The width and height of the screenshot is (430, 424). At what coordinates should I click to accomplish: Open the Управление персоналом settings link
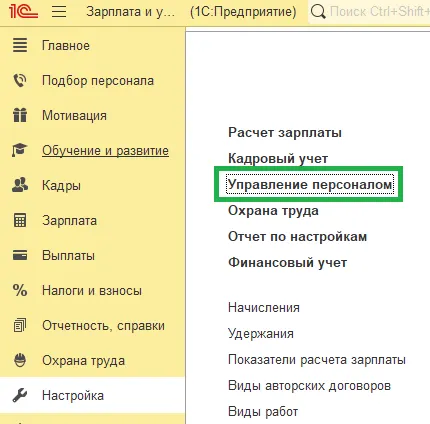pyautogui.click(x=310, y=184)
